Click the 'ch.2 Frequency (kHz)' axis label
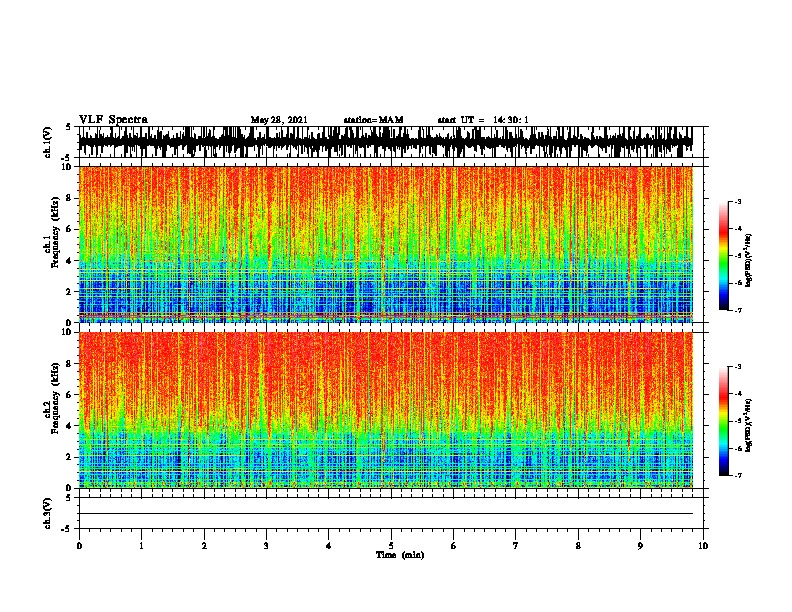The width and height of the screenshot is (792, 612). (52, 398)
